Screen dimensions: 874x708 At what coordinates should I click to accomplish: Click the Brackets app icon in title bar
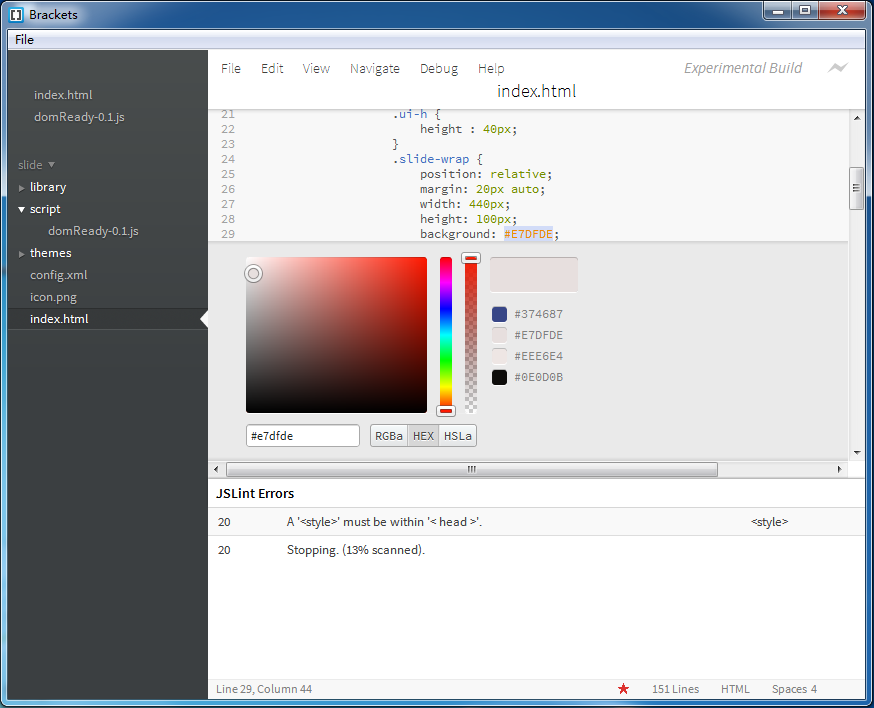16,14
